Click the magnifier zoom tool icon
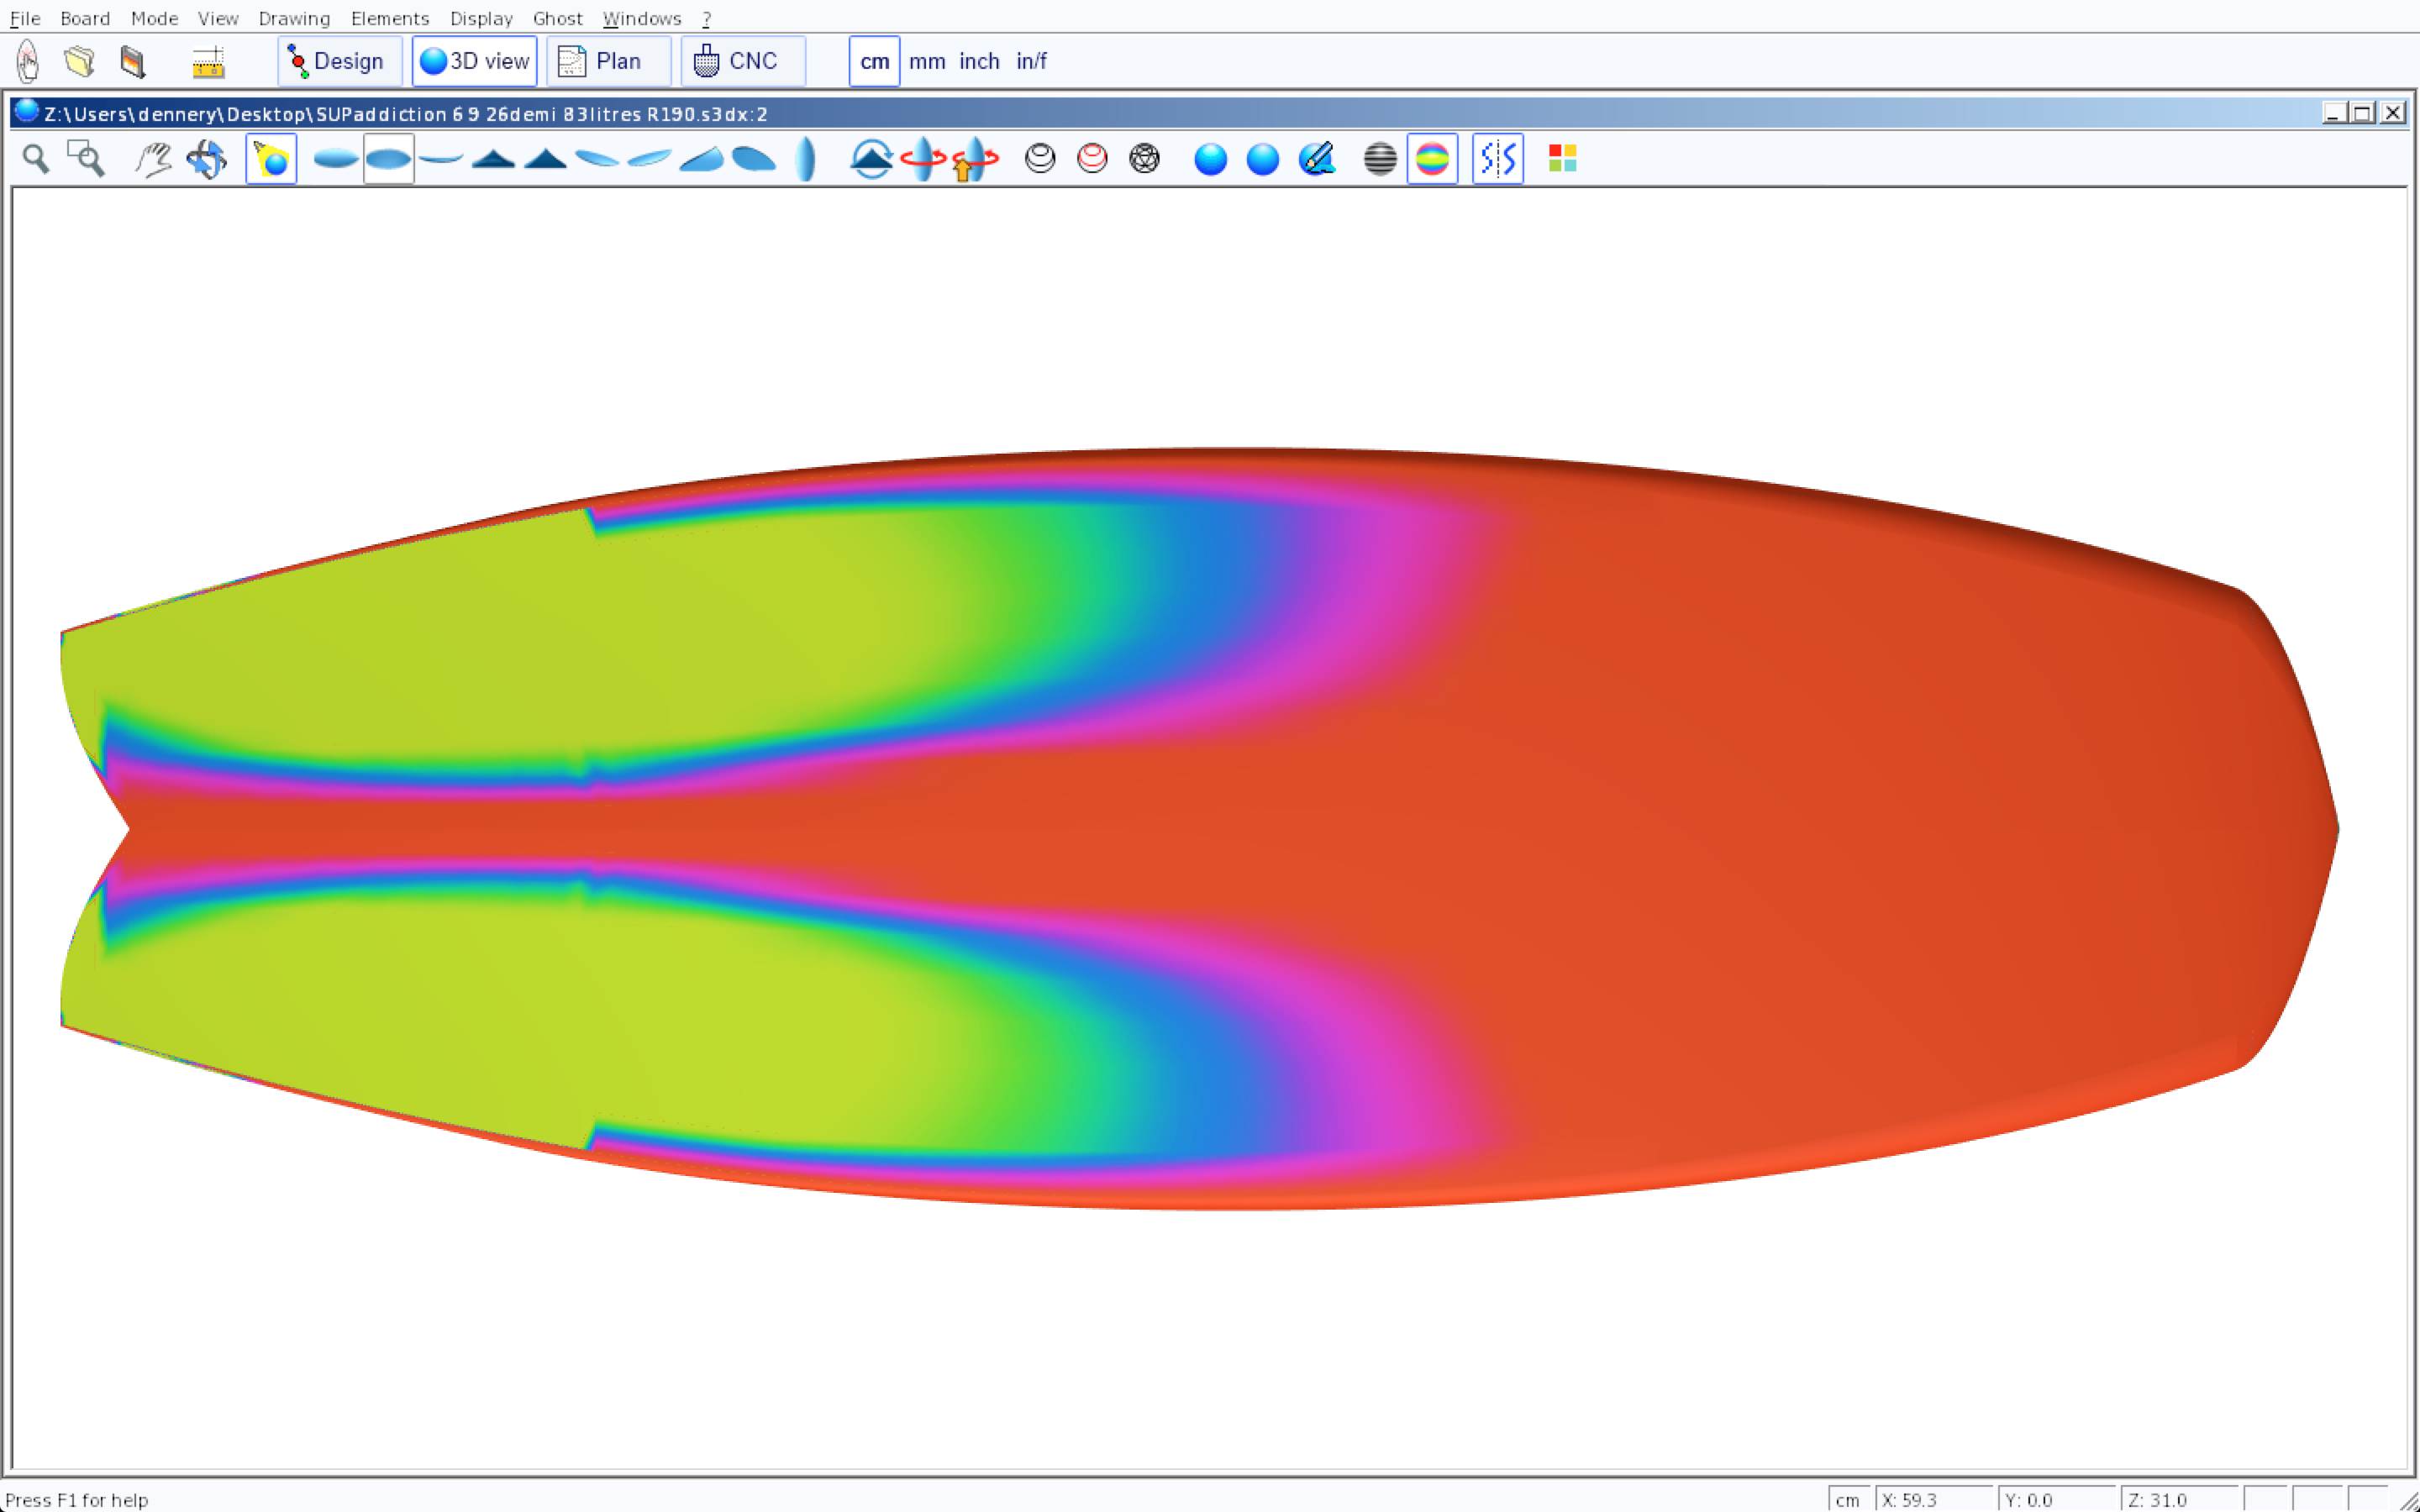The image size is (2420, 1512). tap(36, 159)
